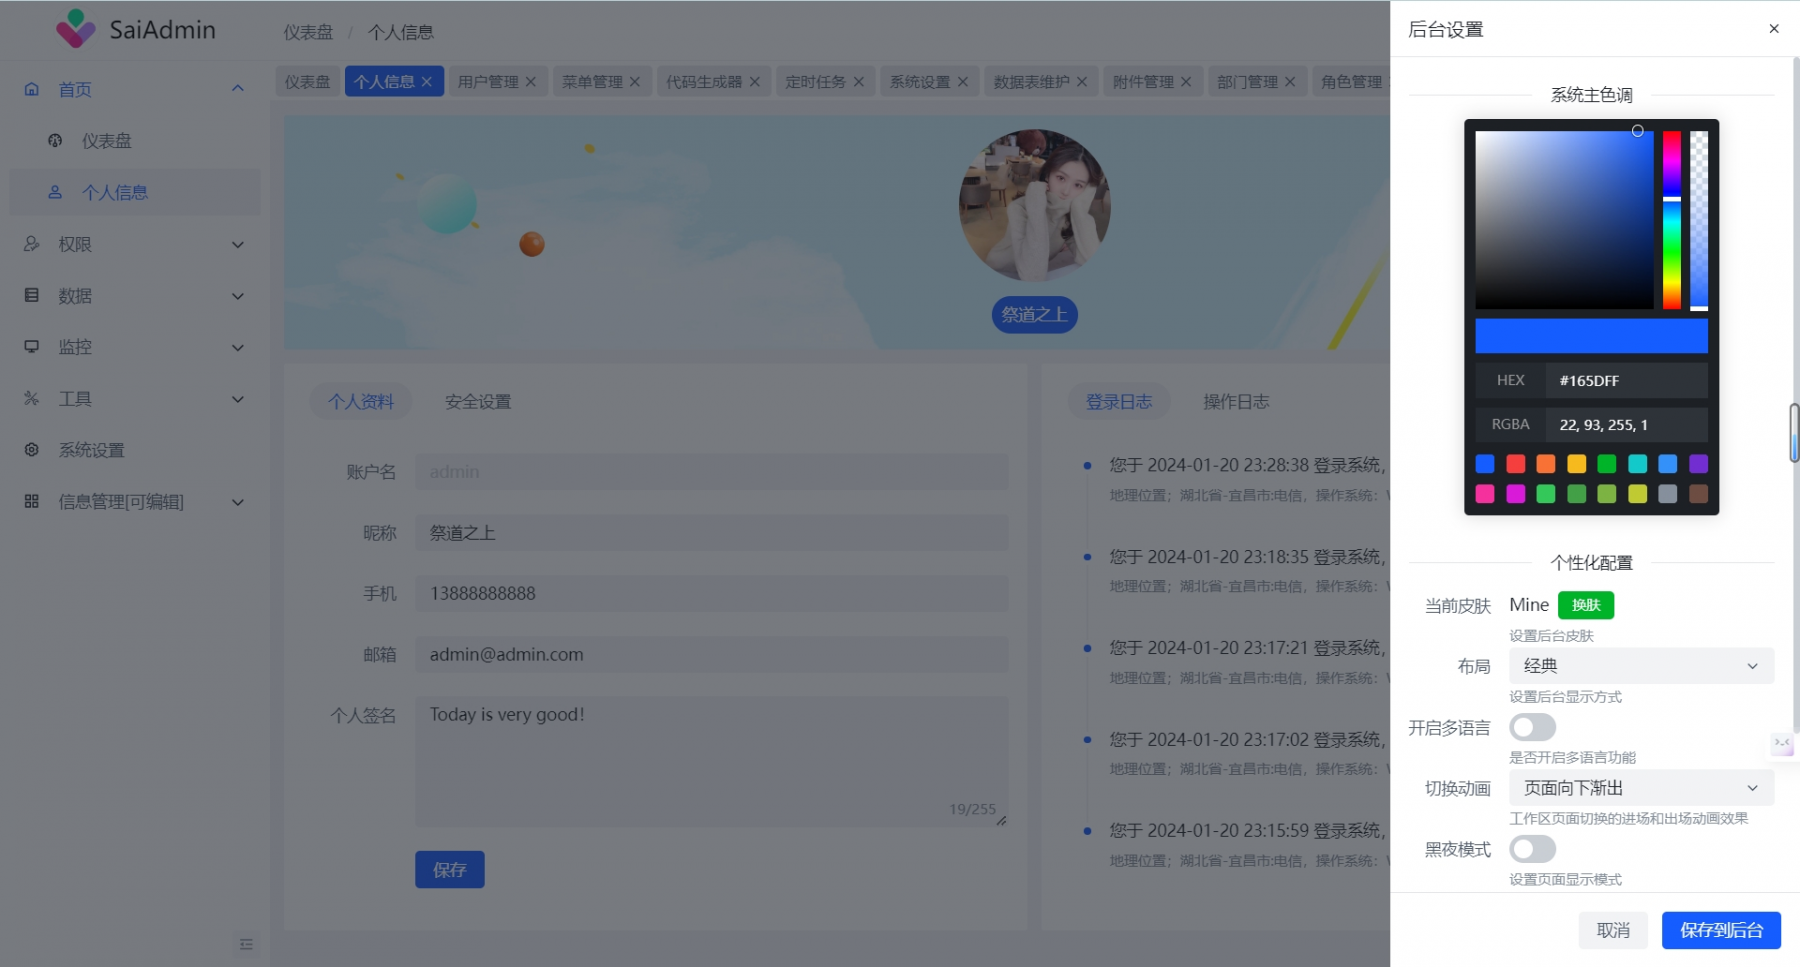Click the 保存到后台 button
Image resolution: width=1800 pixels, height=967 pixels.
click(x=1721, y=930)
